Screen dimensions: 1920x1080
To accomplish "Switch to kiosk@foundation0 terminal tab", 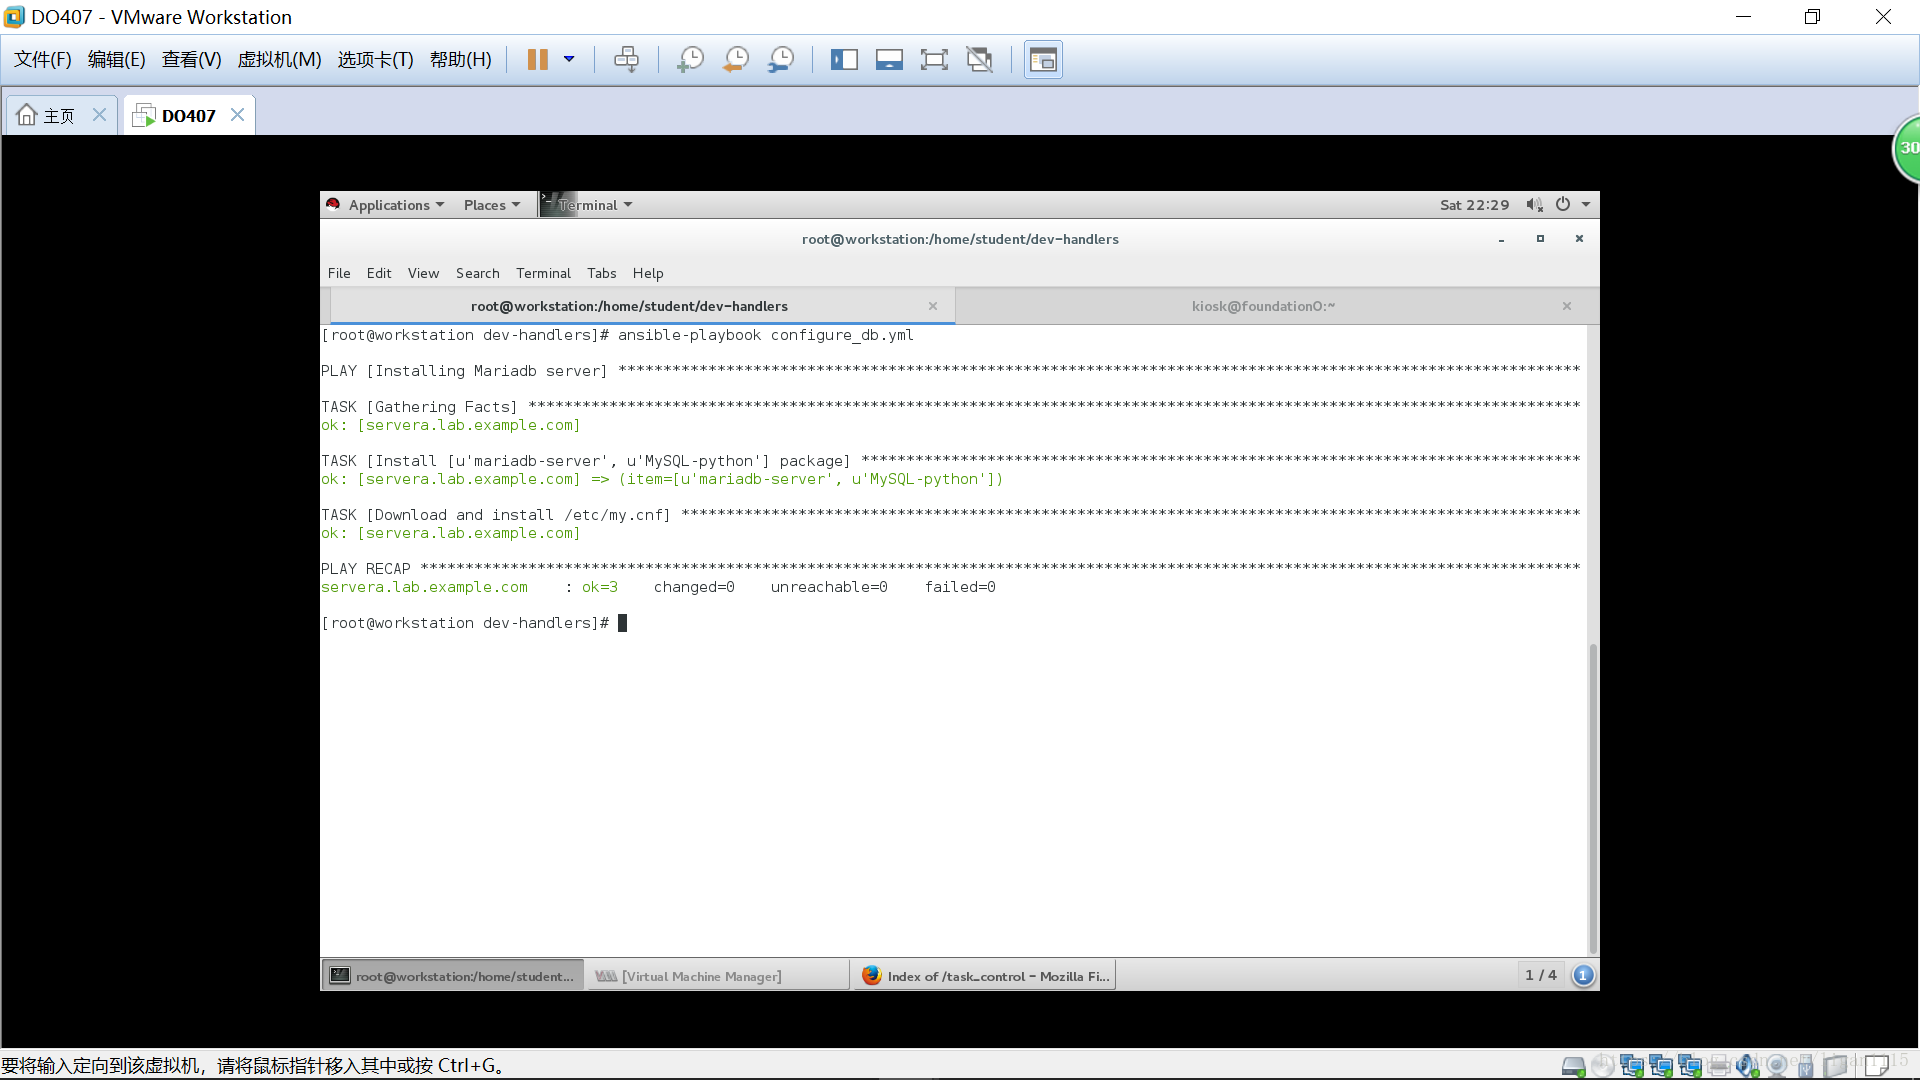I will (x=1263, y=306).
